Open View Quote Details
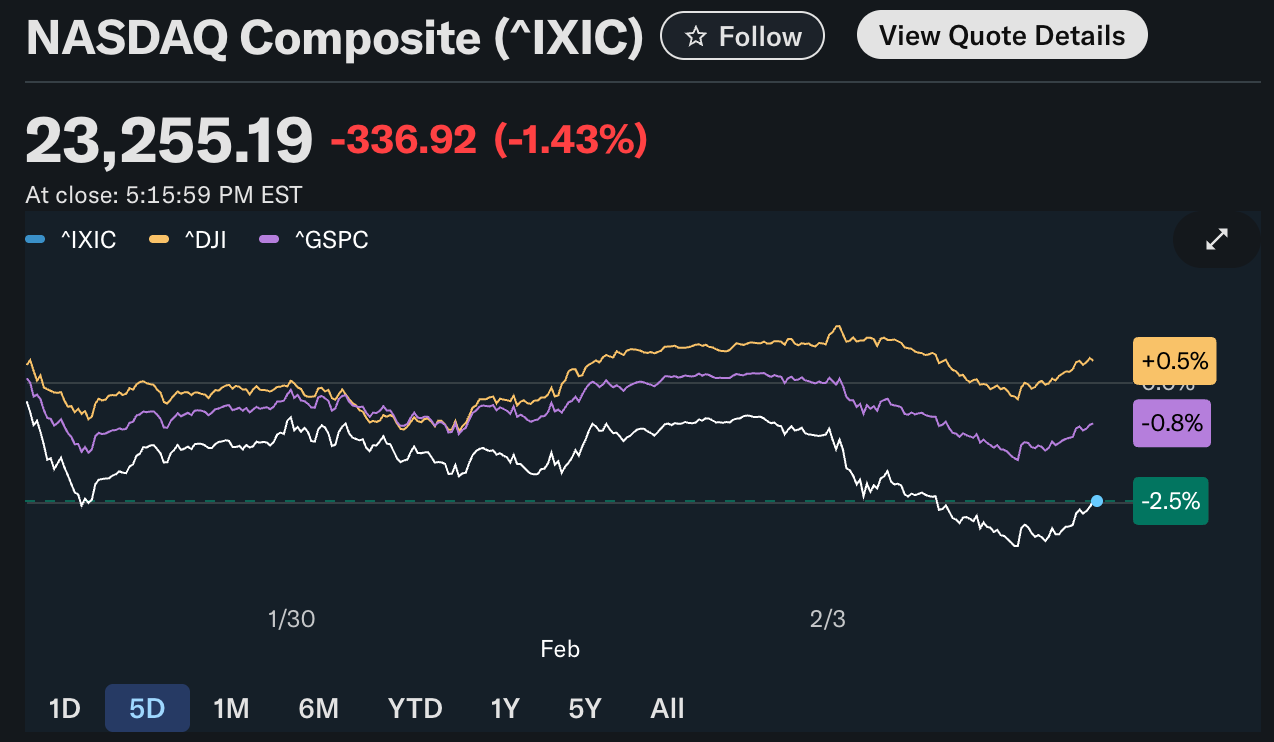This screenshot has width=1274, height=742. coord(1001,35)
